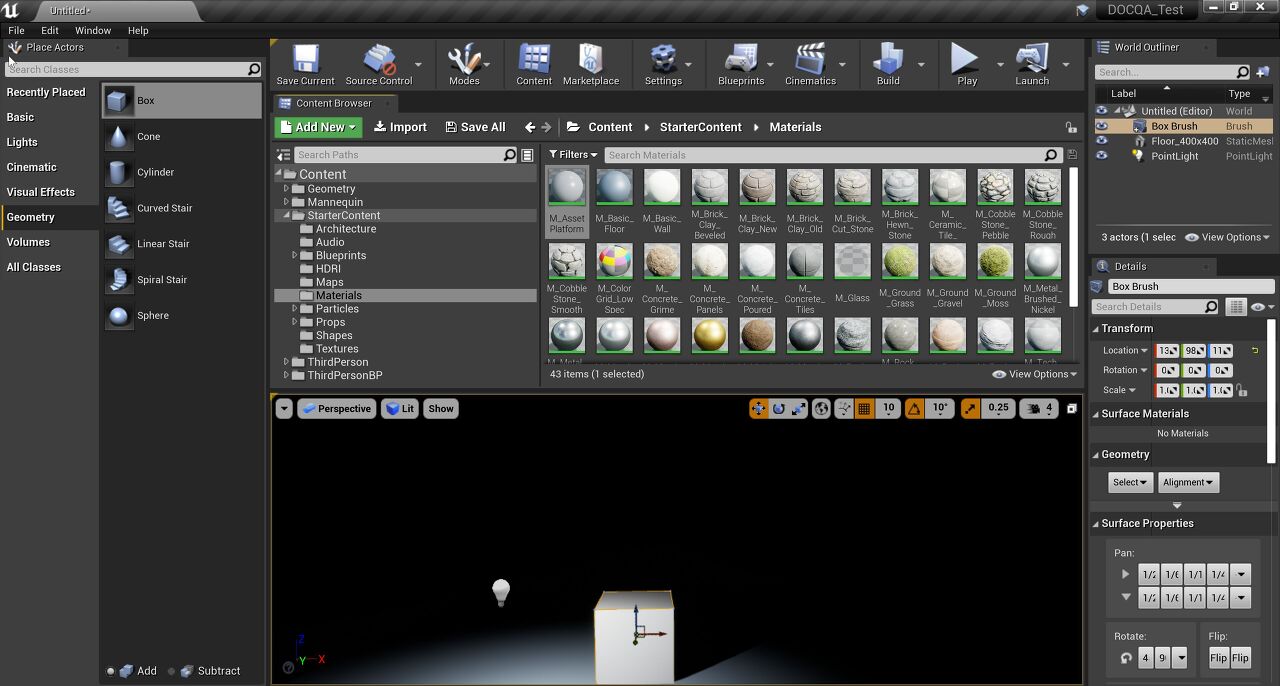The image size is (1280, 686).
Task: Select the Cylinder geometry brush
Action: [x=182, y=172]
